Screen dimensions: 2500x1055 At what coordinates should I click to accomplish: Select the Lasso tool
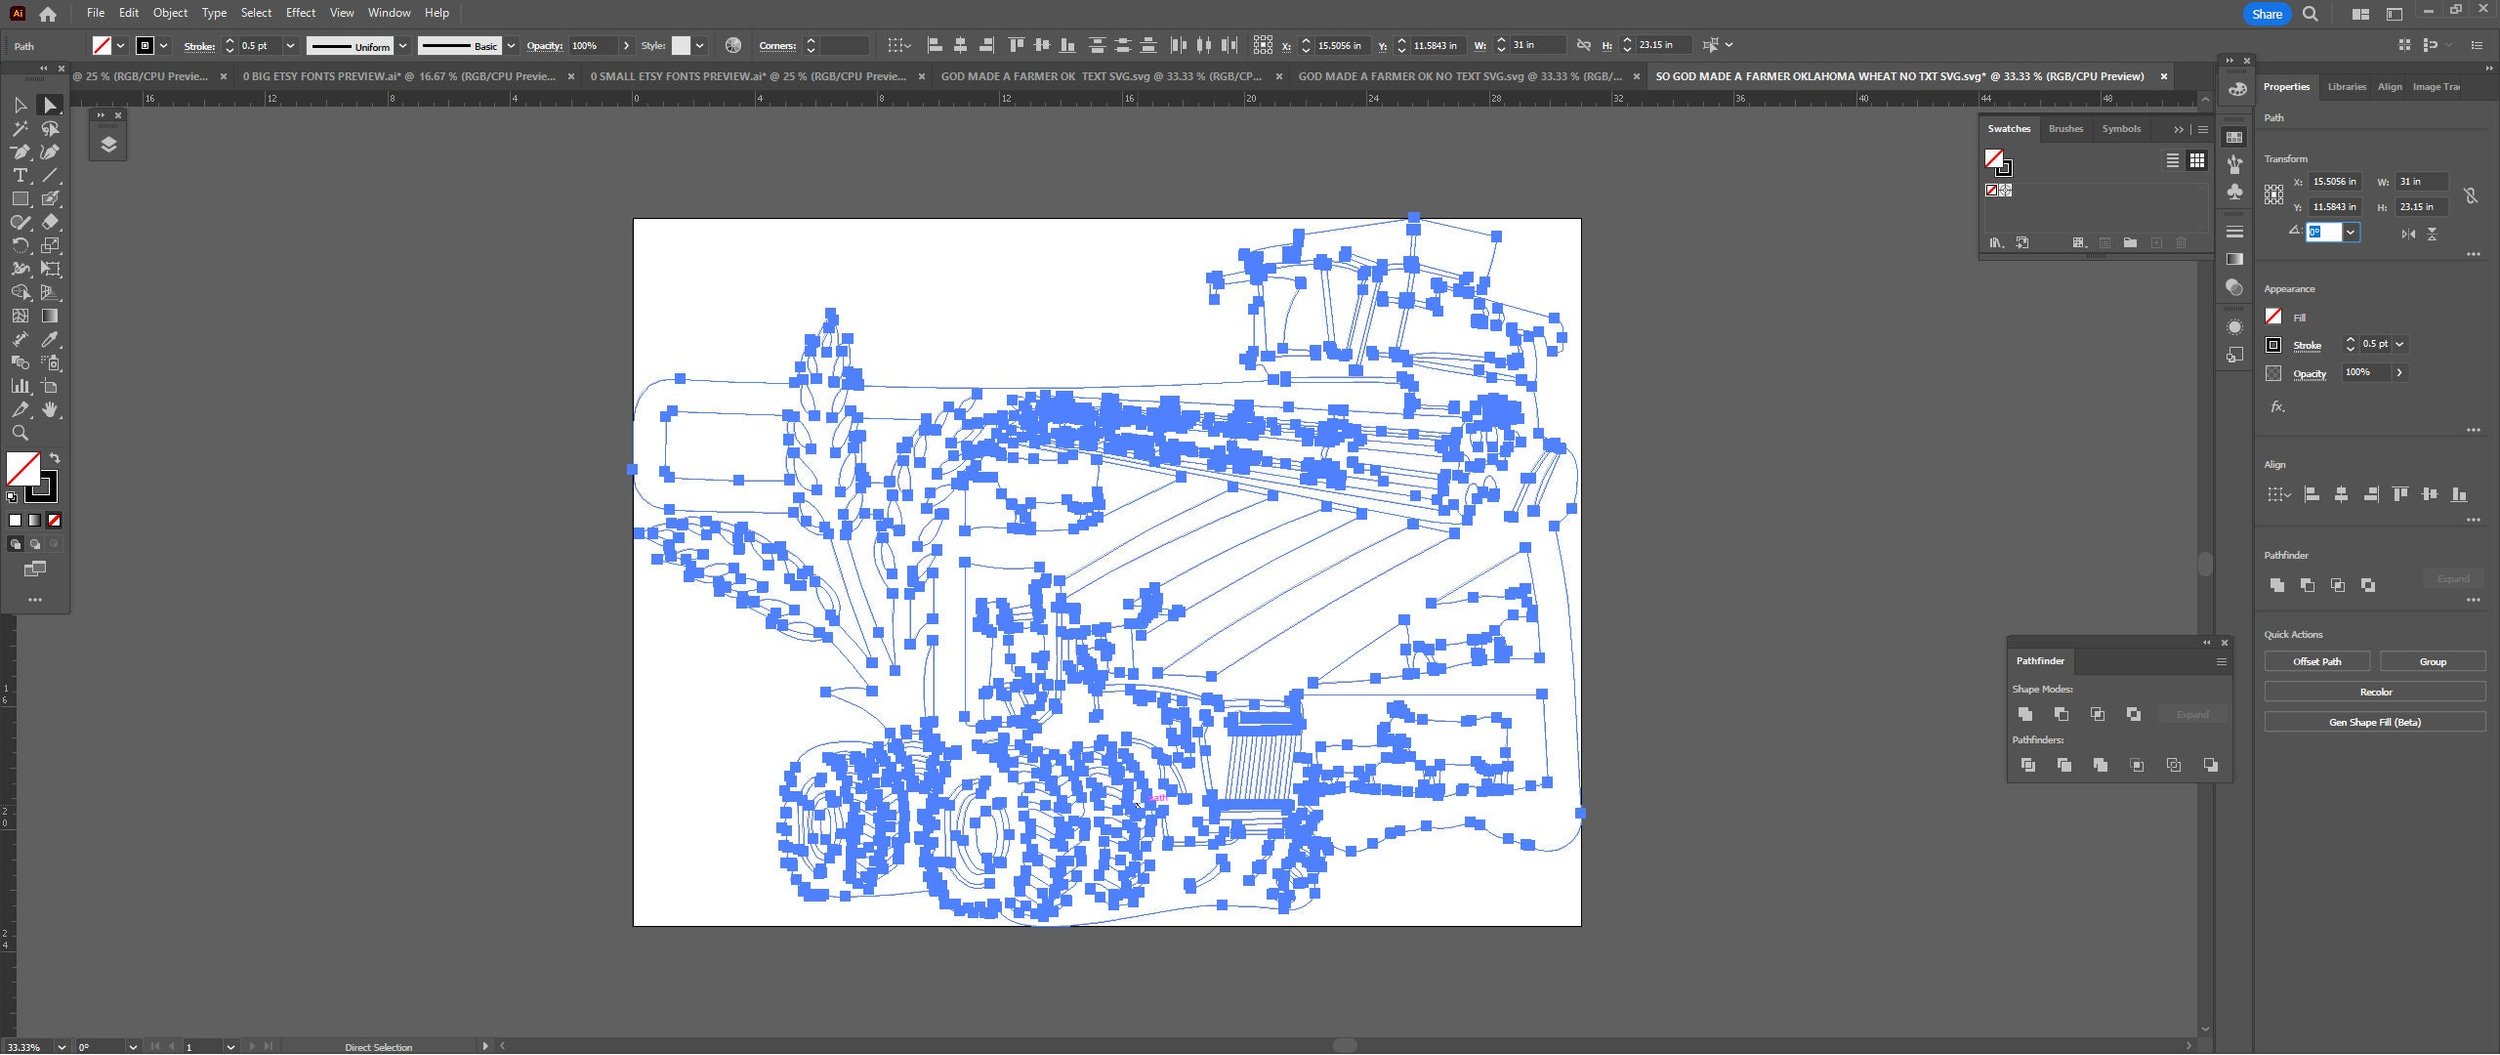(50, 129)
